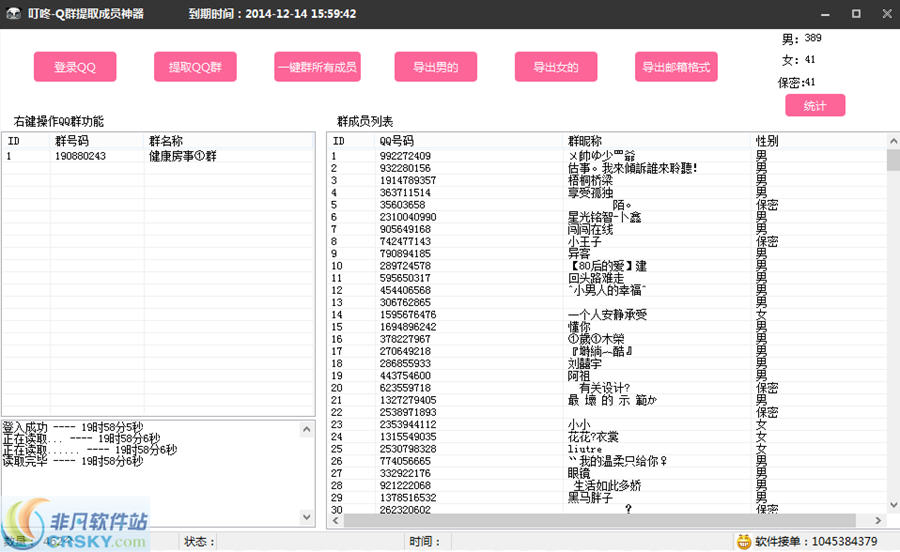Click nickname 【80后的爱】建
Image resolution: width=900 pixels, height=552 pixels.
[607, 266]
